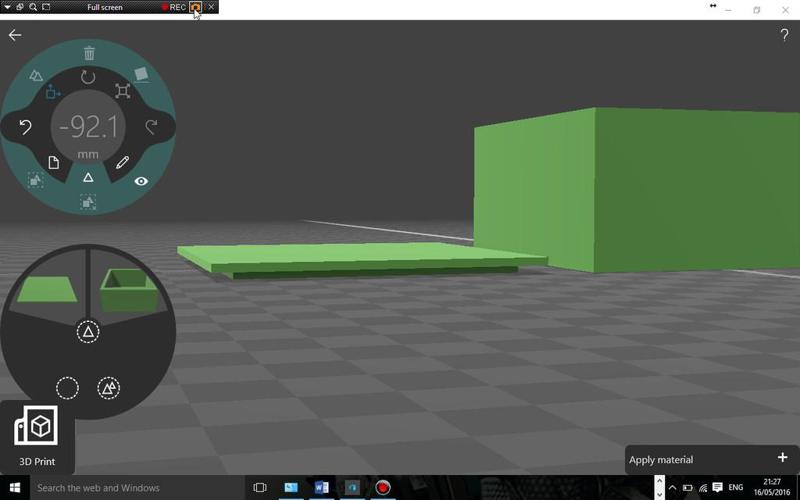Open the red recorder app on taskbar
The width and height of the screenshot is (800, 500).
[383, 488]
